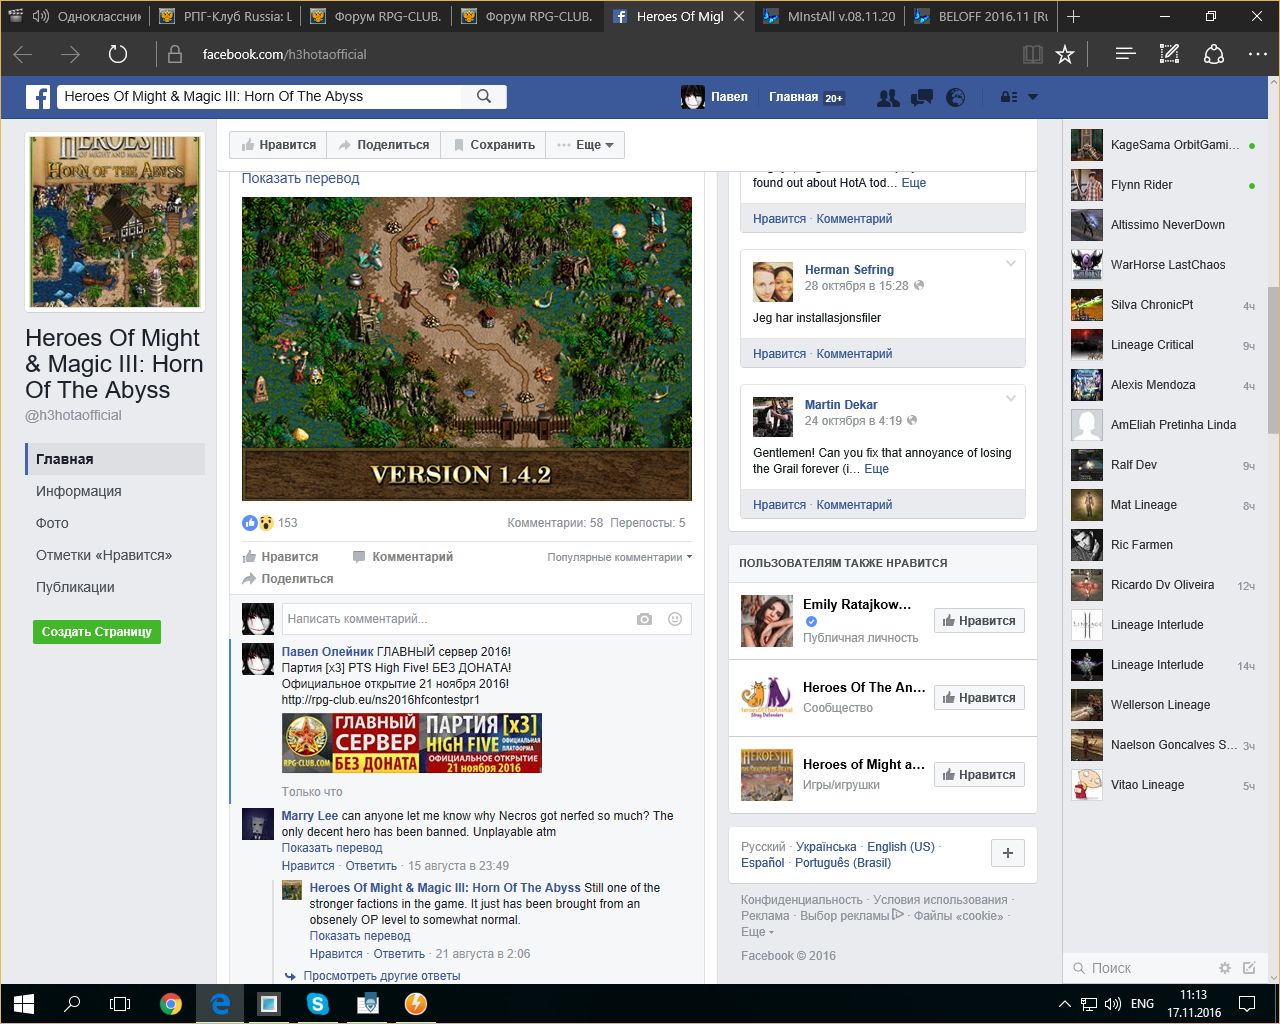1280x1024 pixels.
Task: Open the account menu dropdown arrow
Action: [x=1033, y=97]
